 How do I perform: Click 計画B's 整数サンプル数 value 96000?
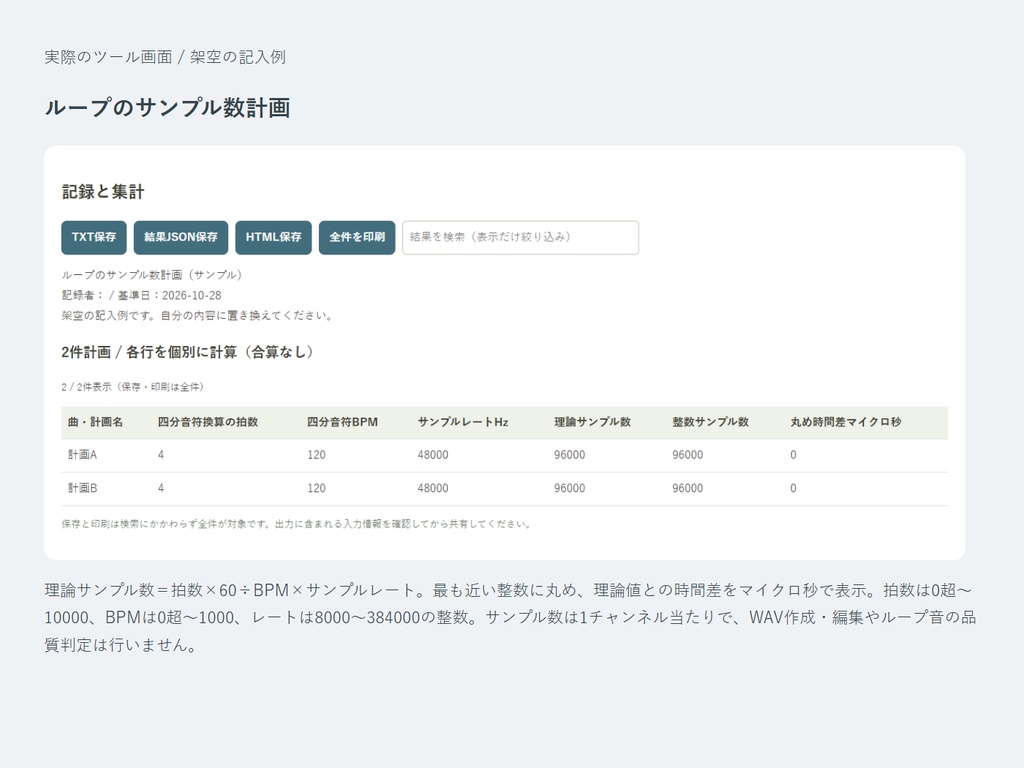coord(688,488)
